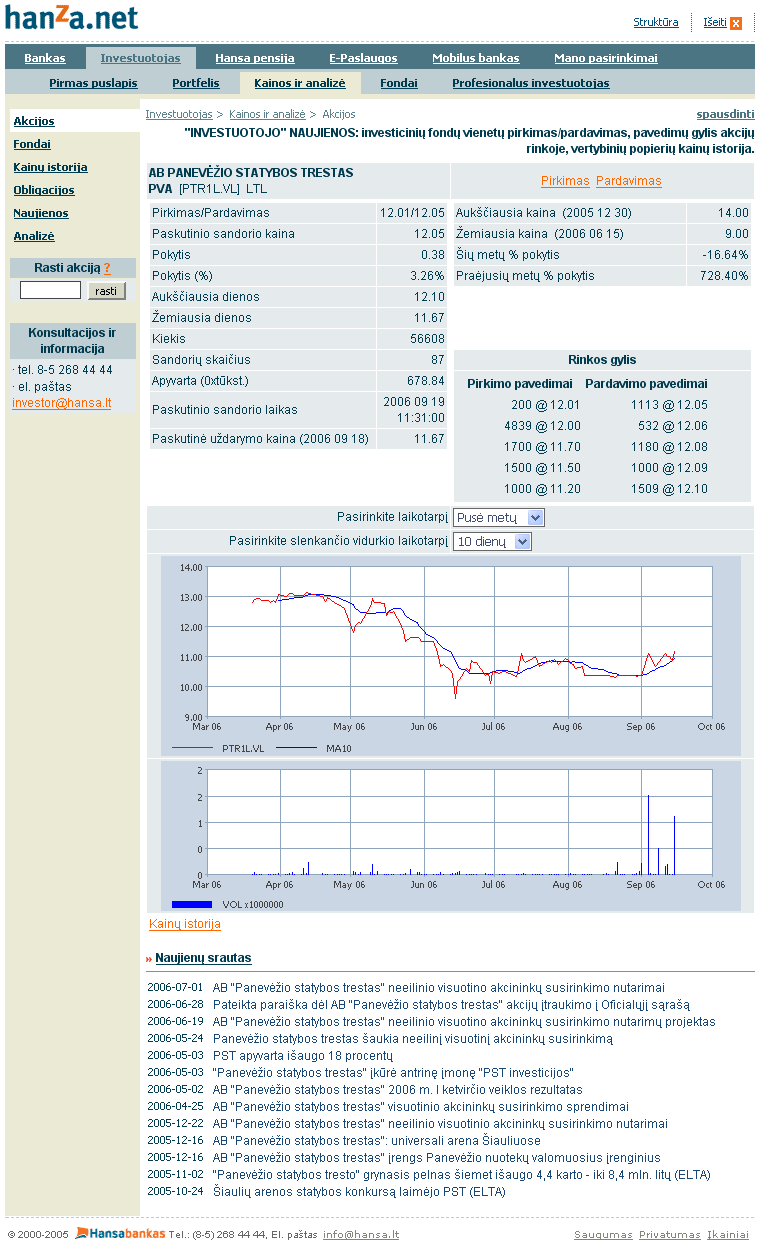Viewport: 760px width, 1250px height.
Task: Click the info@hansa.lt footer email link
Action: click(x=361, y=1234)
